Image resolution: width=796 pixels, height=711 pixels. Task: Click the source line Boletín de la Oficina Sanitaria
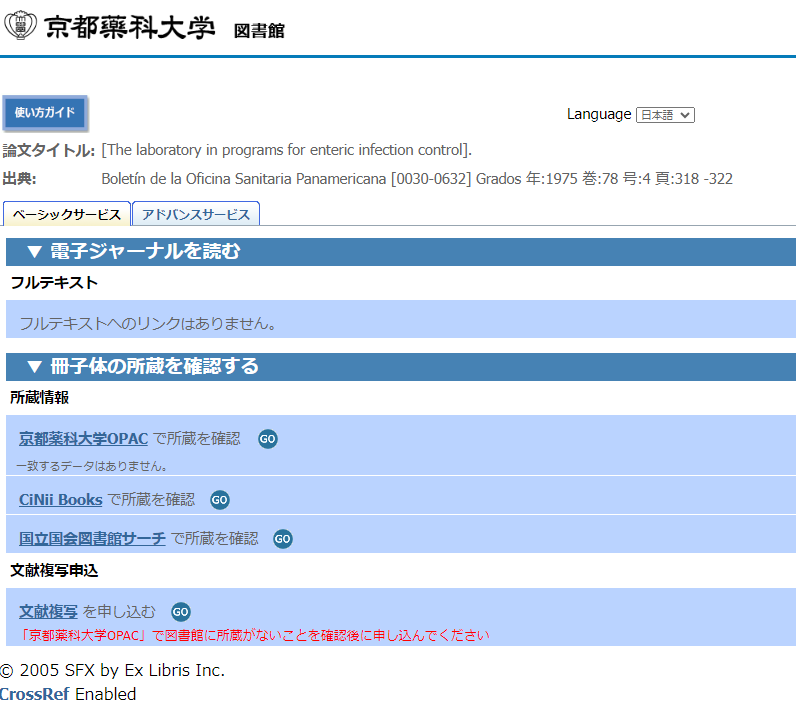point(417,179)
